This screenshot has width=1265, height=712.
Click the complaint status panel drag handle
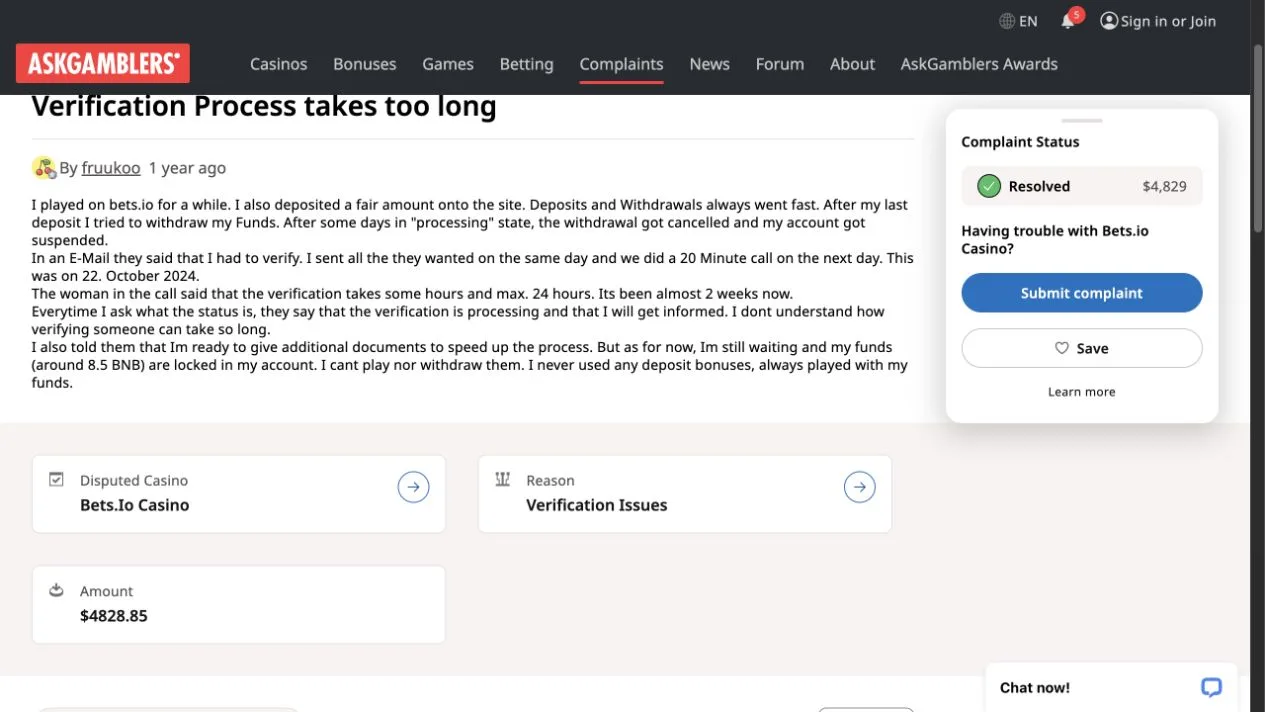pos(1081,121)
